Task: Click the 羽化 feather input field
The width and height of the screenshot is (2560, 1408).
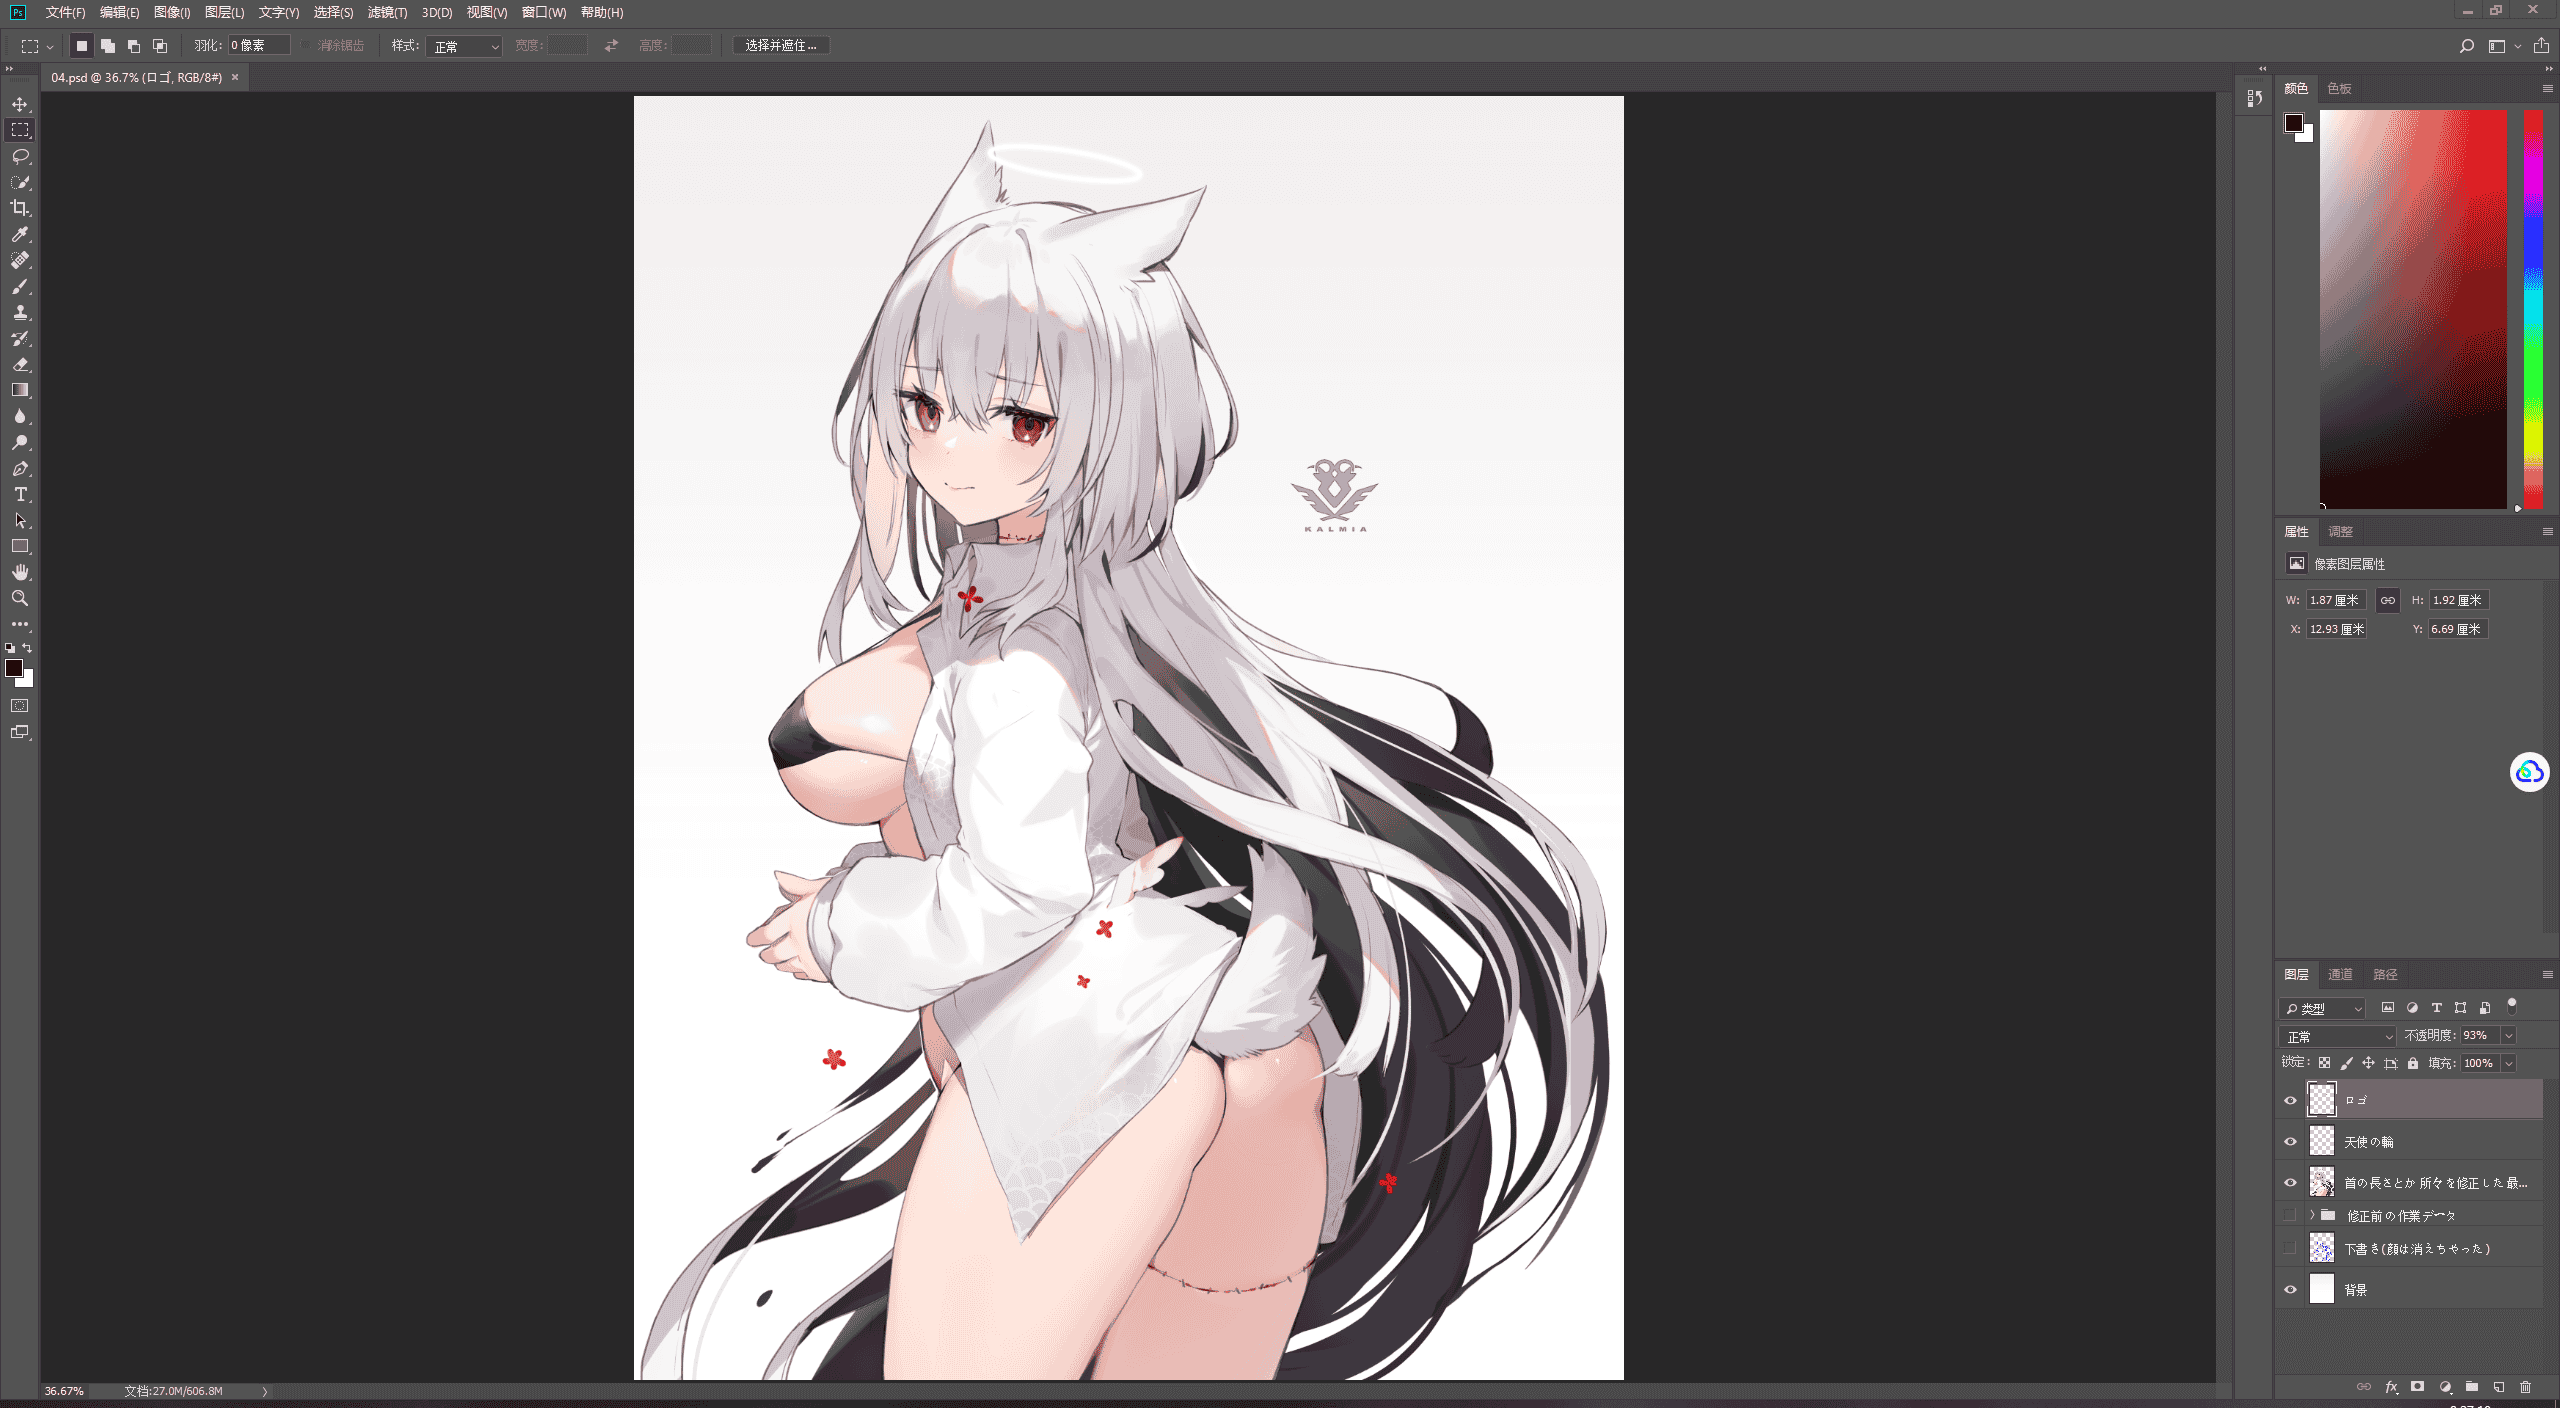Action: (x=259, y=46)
